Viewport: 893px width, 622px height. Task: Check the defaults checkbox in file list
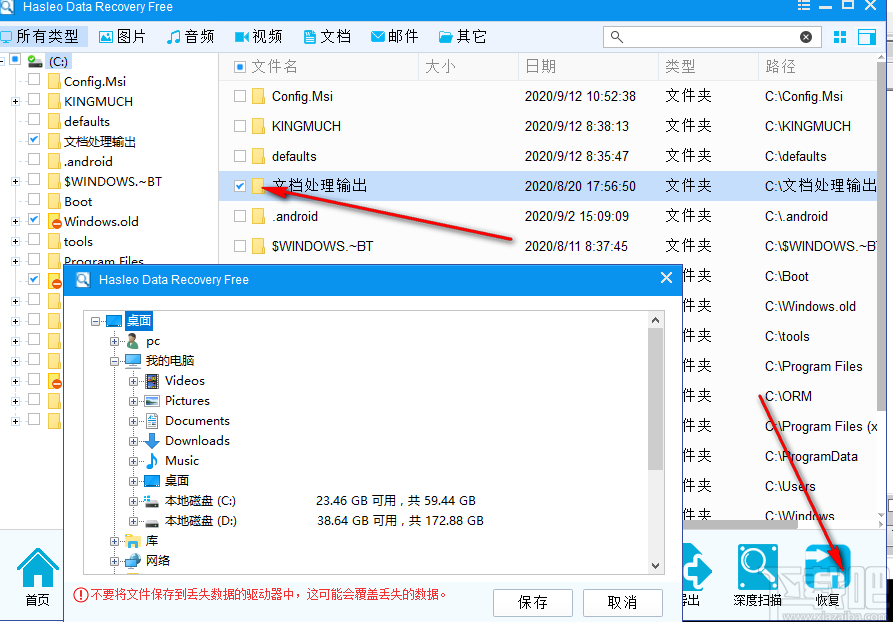(240, 156)
